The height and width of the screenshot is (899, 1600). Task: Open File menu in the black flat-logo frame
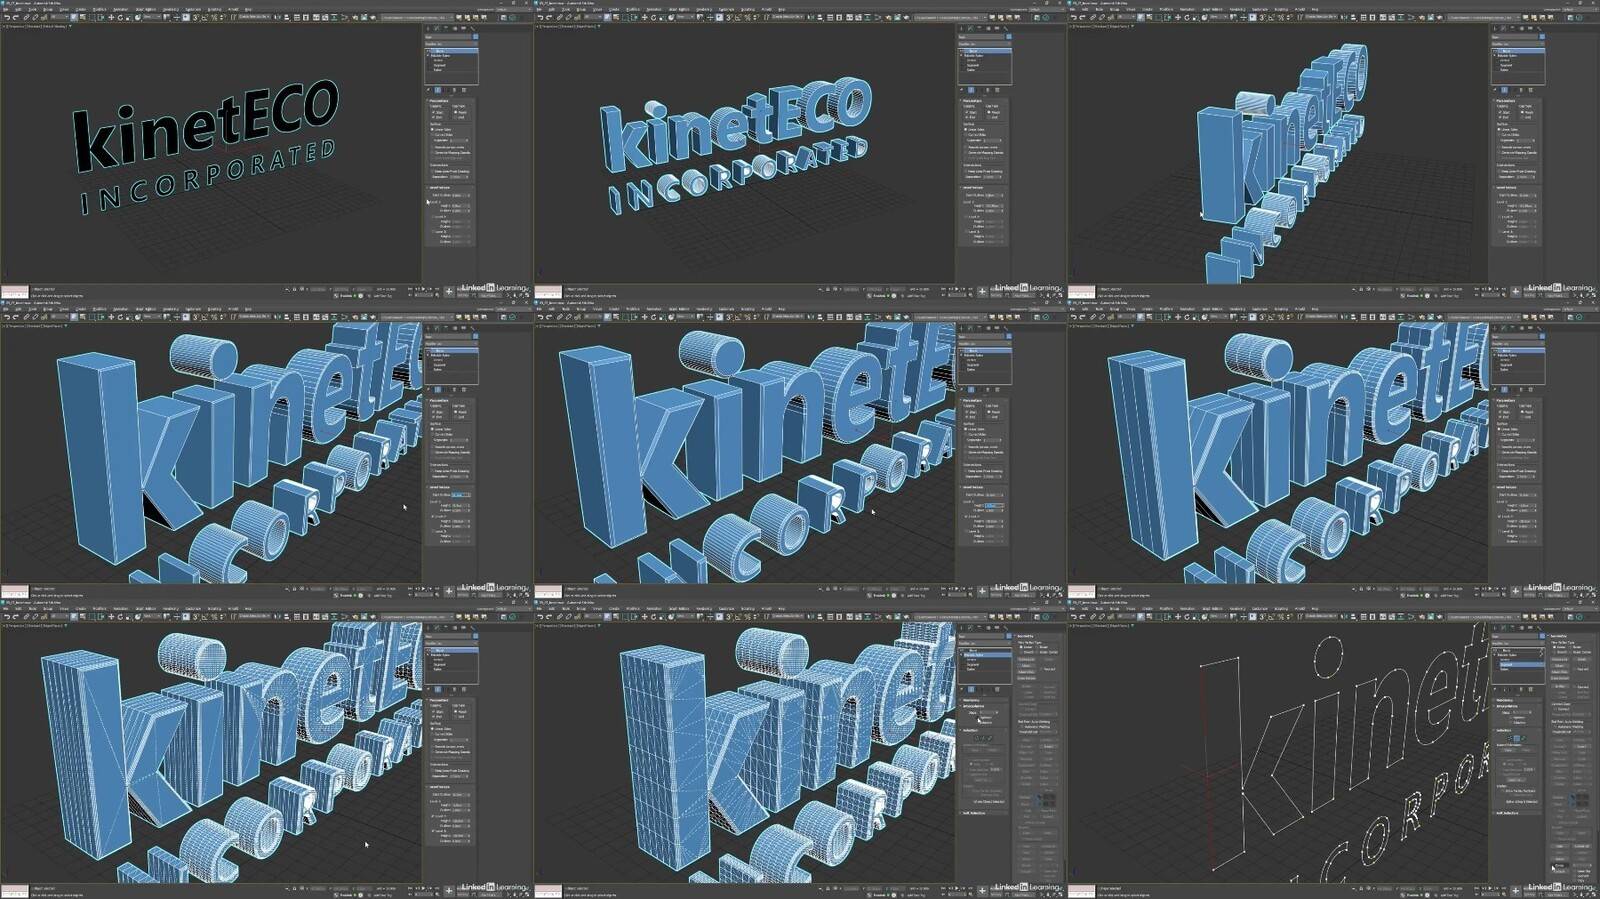click(x=5, y=9)
